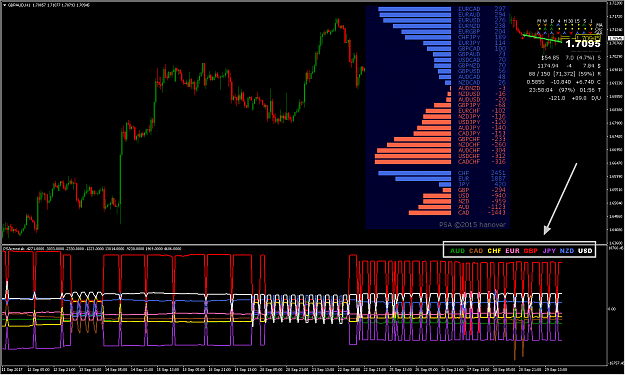Click the white USD legend label
Image resolution: width=625 pixels, height=375 pixels.
[585, 251]
